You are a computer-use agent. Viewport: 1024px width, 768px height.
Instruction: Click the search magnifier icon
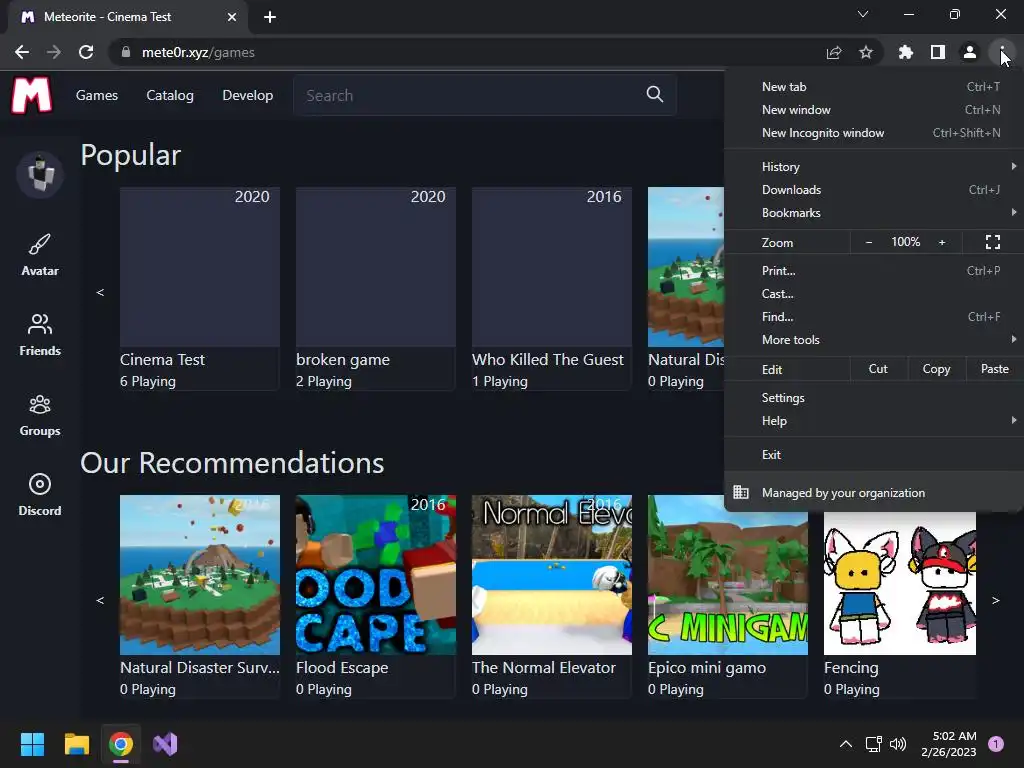click(654, 95)
